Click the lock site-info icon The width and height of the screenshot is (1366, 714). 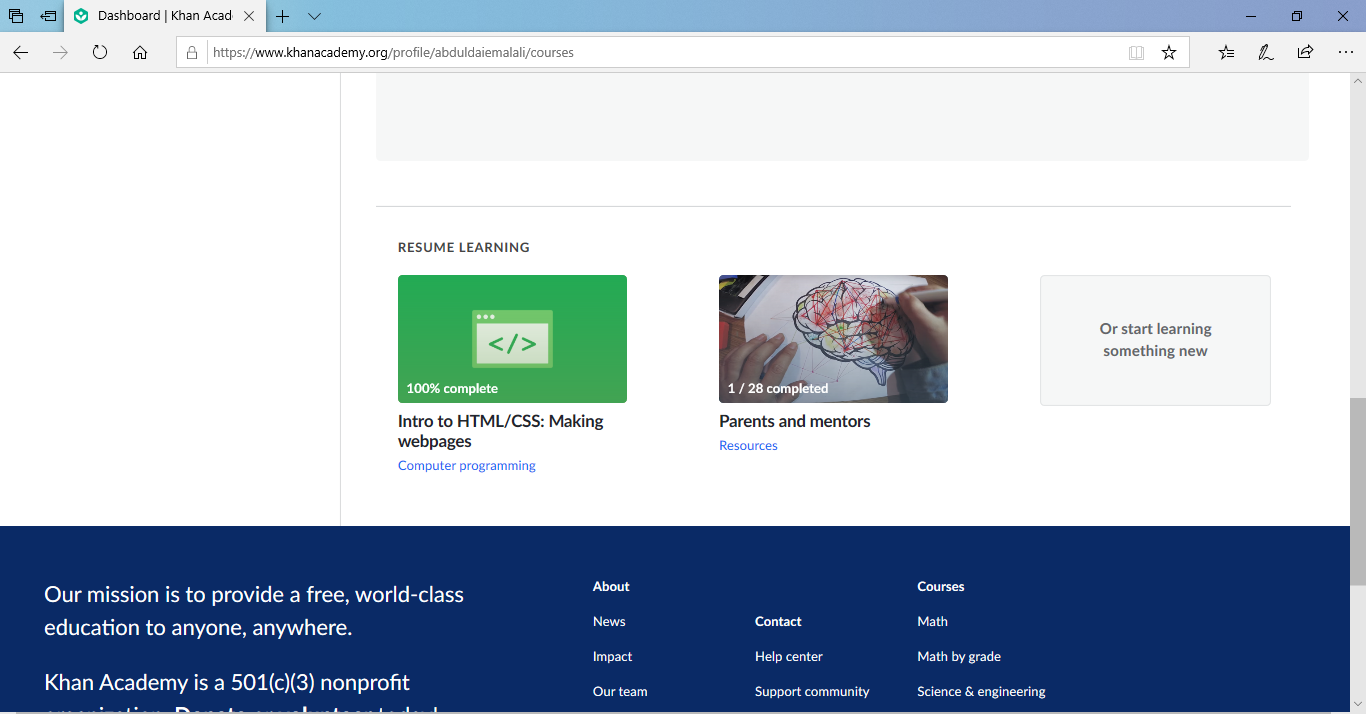tap(192, 53)
